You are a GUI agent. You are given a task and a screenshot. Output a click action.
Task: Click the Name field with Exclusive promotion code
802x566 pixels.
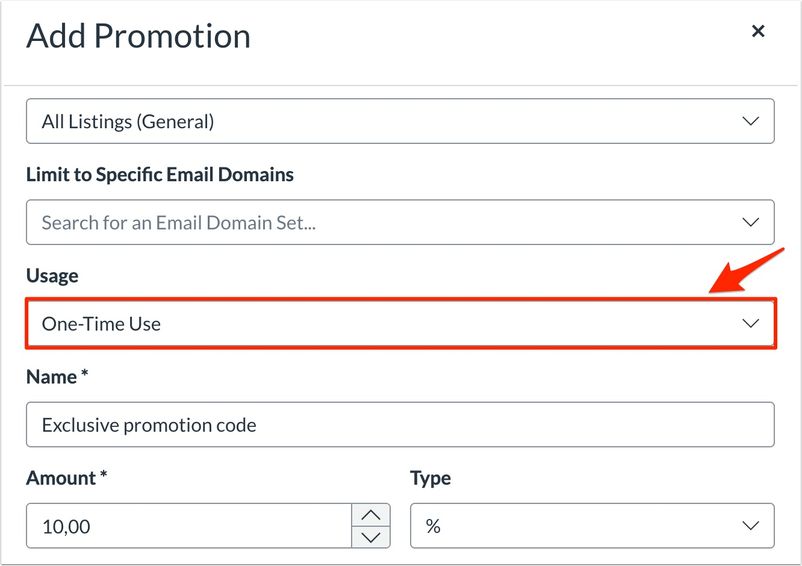point(400,425)
